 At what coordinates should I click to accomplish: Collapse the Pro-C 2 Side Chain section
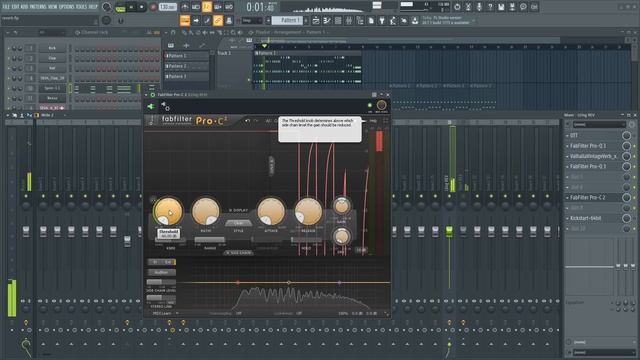click(x=238, y=253)
